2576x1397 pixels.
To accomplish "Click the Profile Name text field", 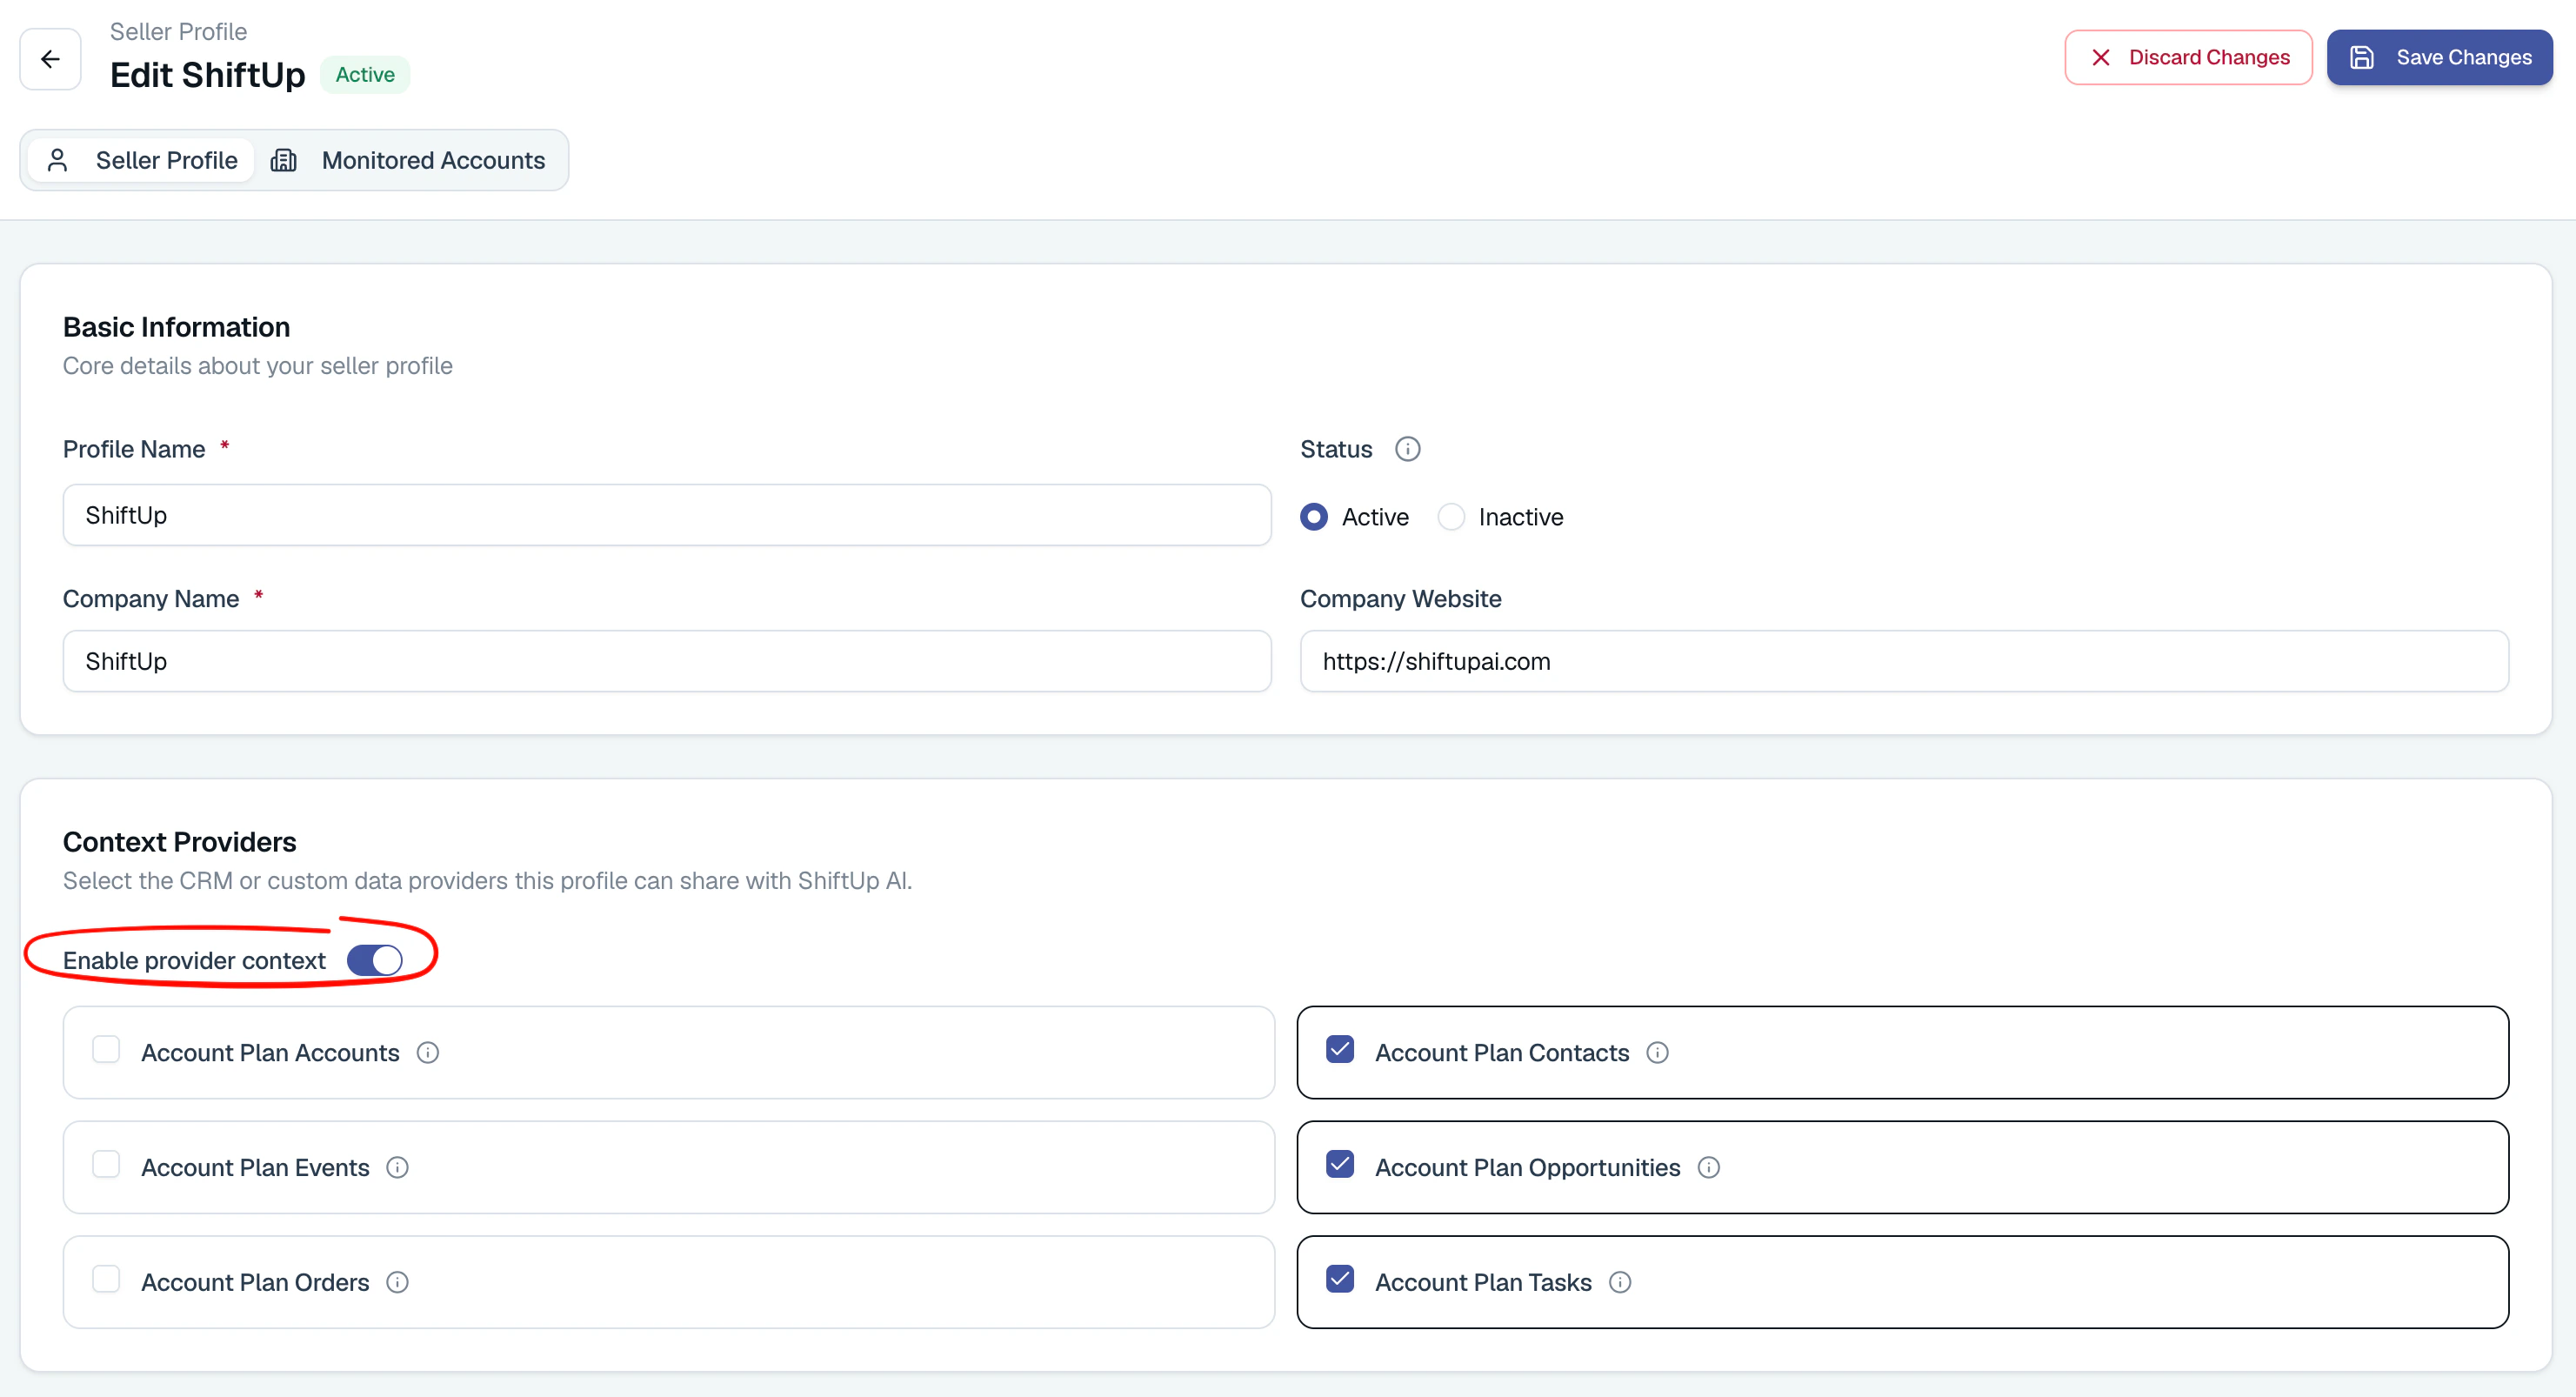I will [667, 515].
